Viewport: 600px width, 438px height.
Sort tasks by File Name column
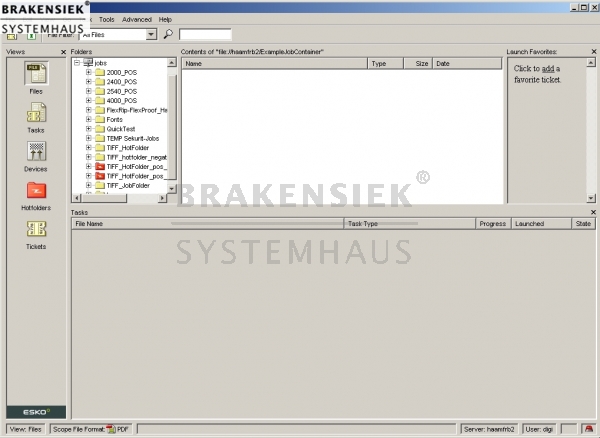pyautogui.click(x=208, y=224)
